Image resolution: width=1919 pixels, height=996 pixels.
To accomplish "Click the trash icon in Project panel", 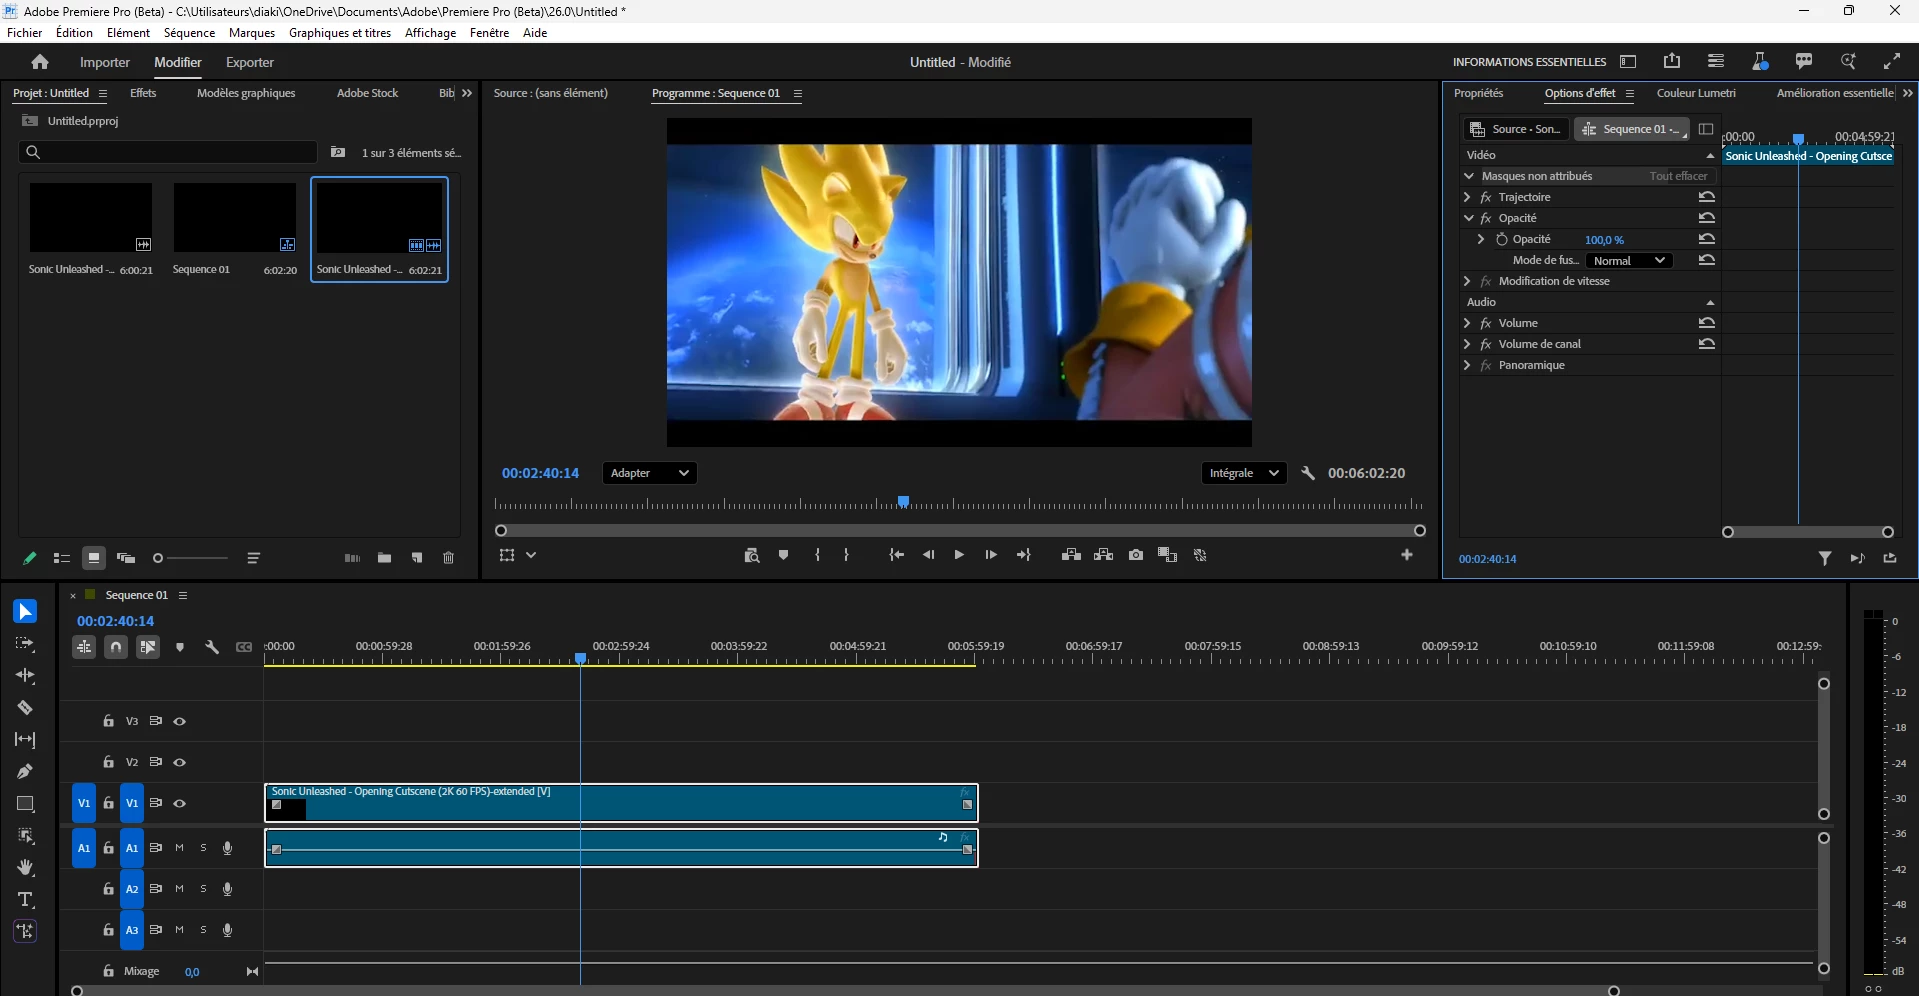I will click(448, 558).
